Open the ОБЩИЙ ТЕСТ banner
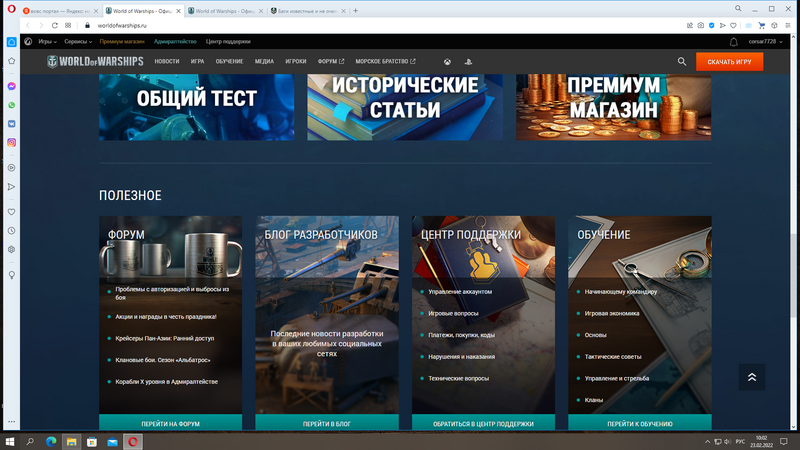 pyautogui.click(x=196, y=107)
